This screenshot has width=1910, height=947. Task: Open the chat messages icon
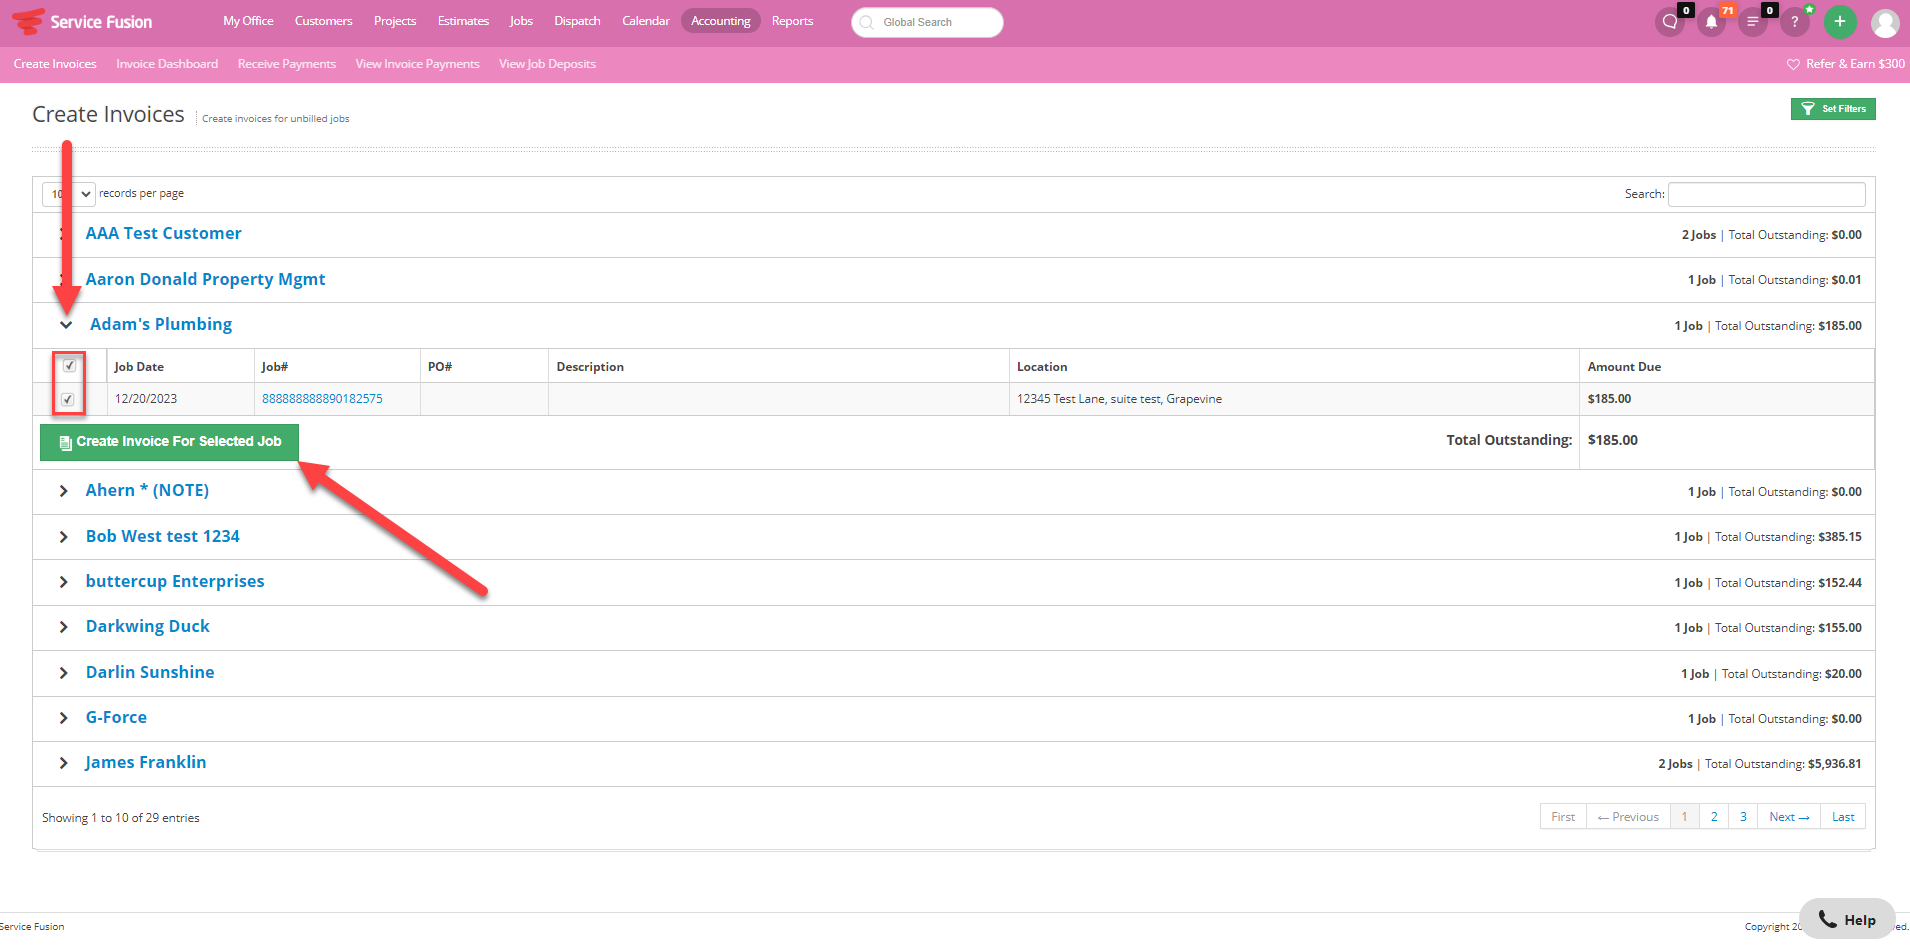click(1670, 22)
